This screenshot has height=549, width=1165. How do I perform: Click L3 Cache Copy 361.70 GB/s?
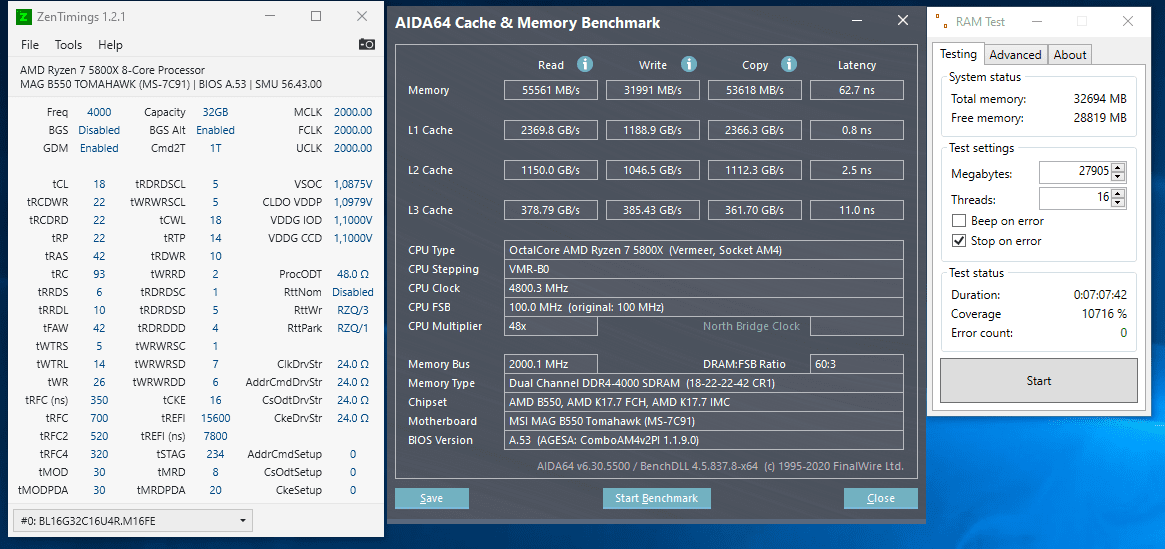[755, 211]
